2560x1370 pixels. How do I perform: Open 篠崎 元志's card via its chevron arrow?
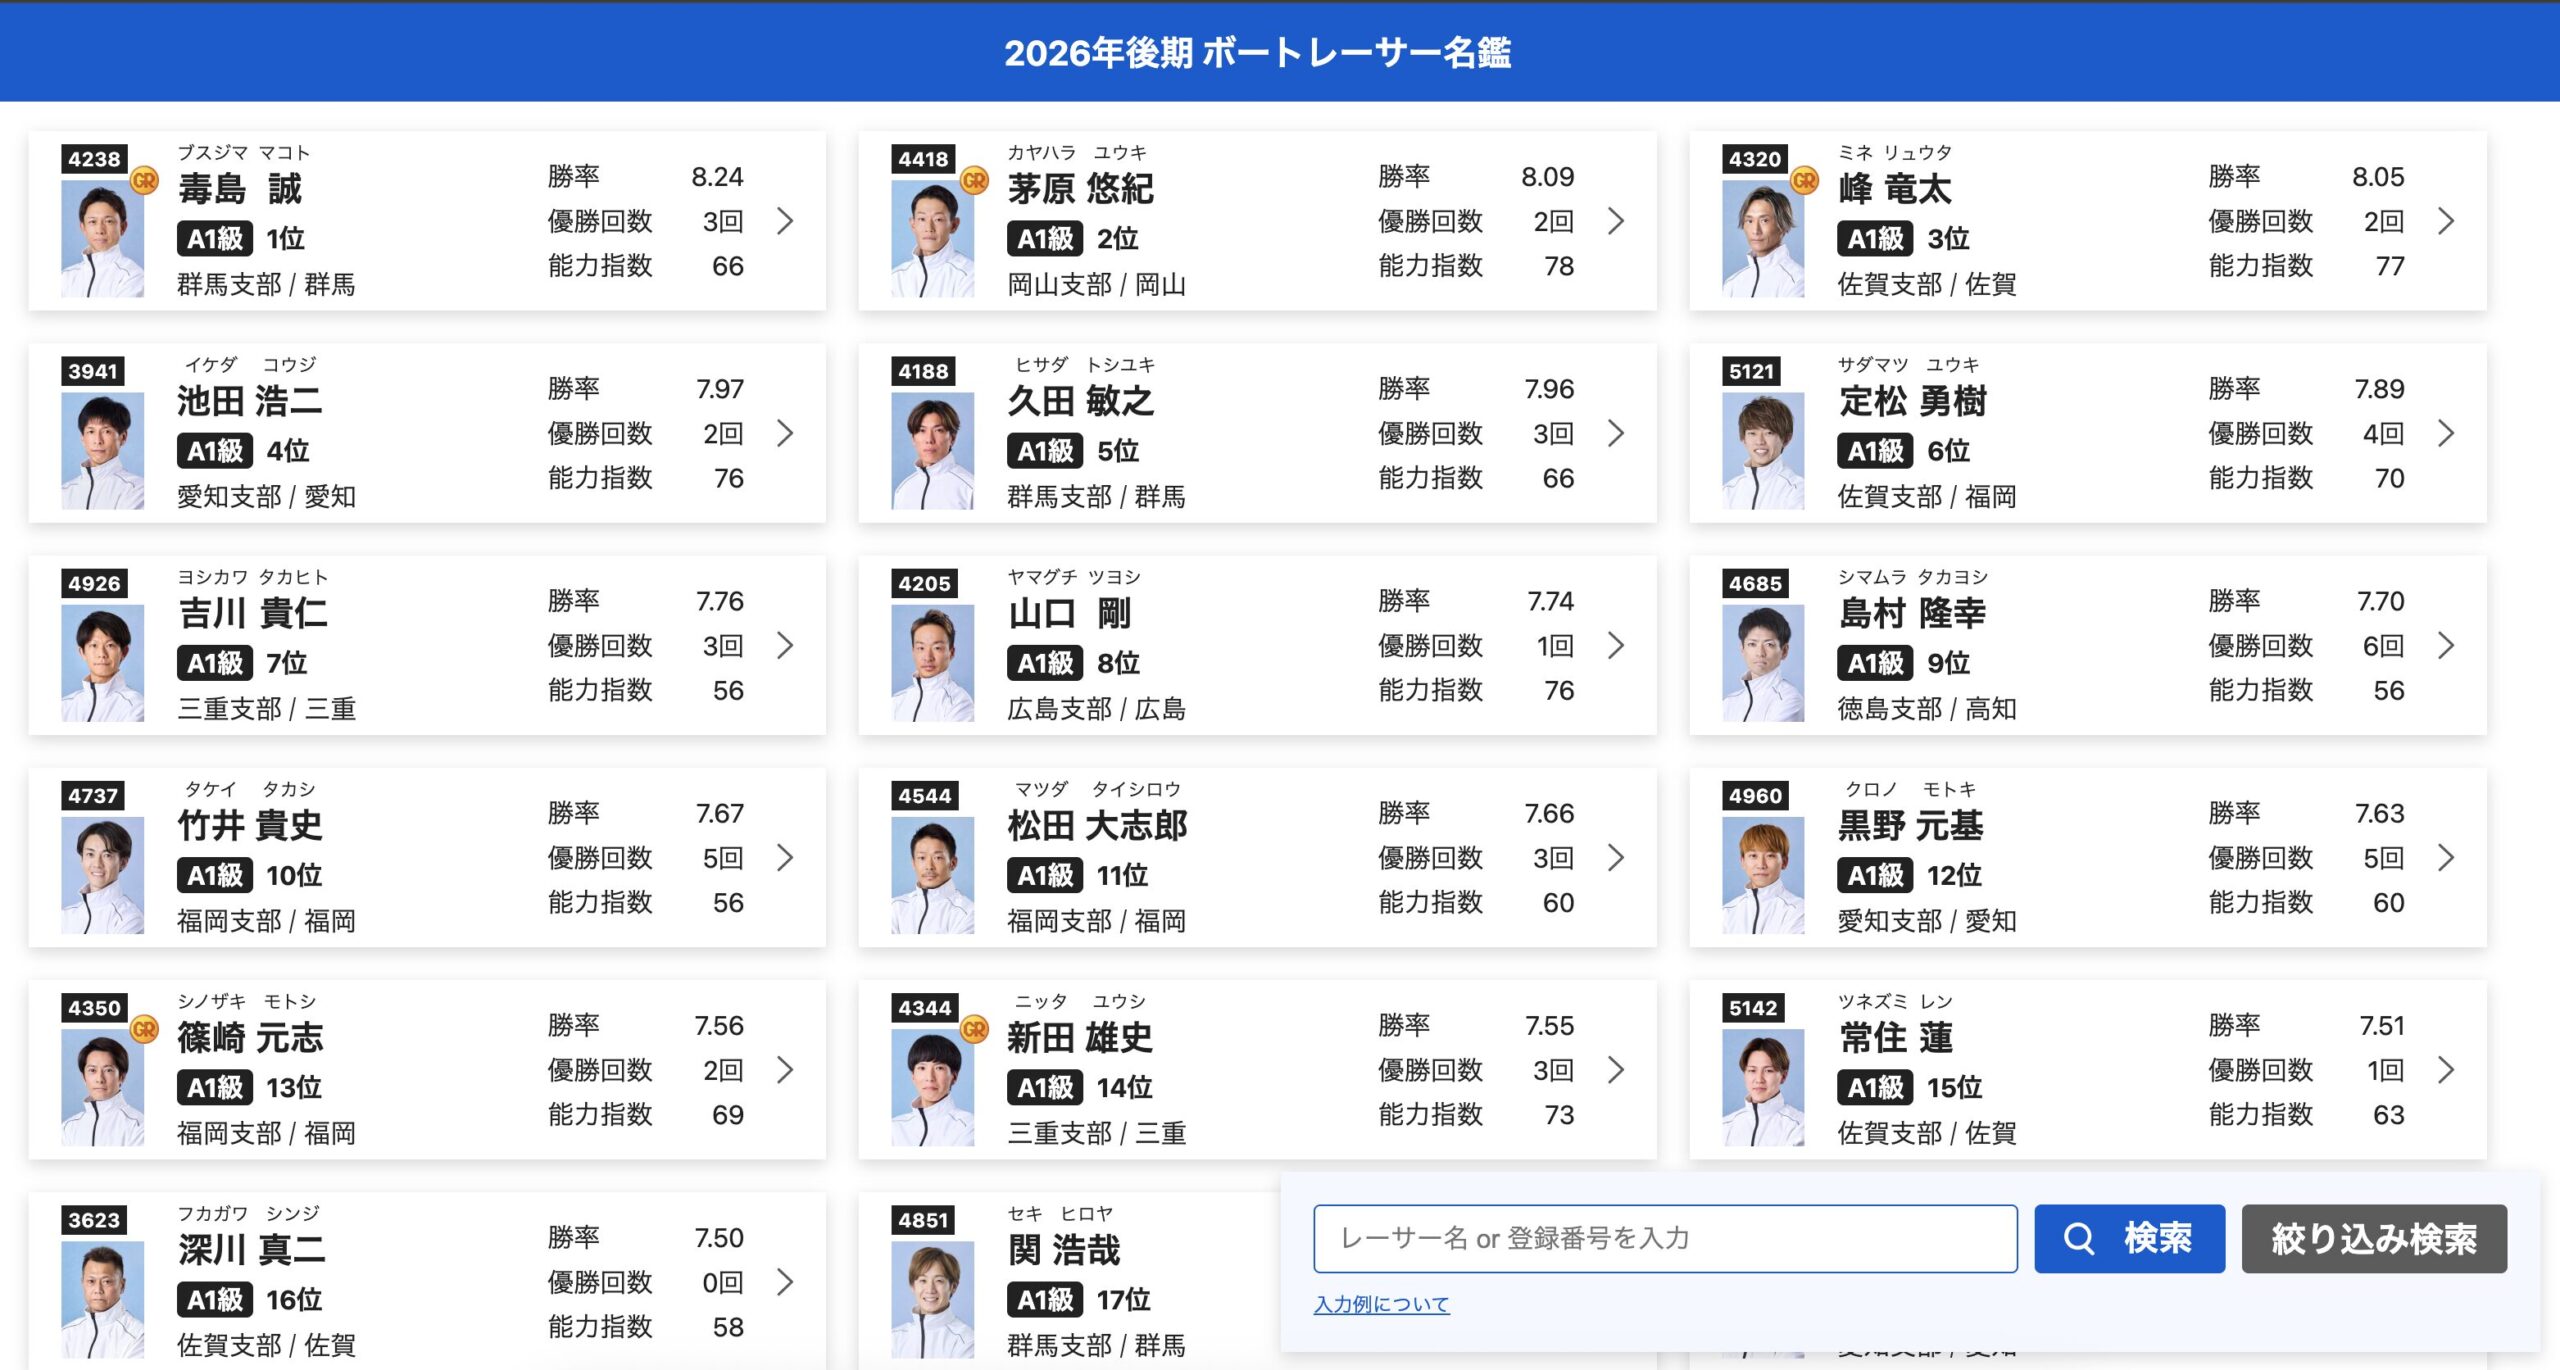pyautogui.click(x=786, y=1070)
